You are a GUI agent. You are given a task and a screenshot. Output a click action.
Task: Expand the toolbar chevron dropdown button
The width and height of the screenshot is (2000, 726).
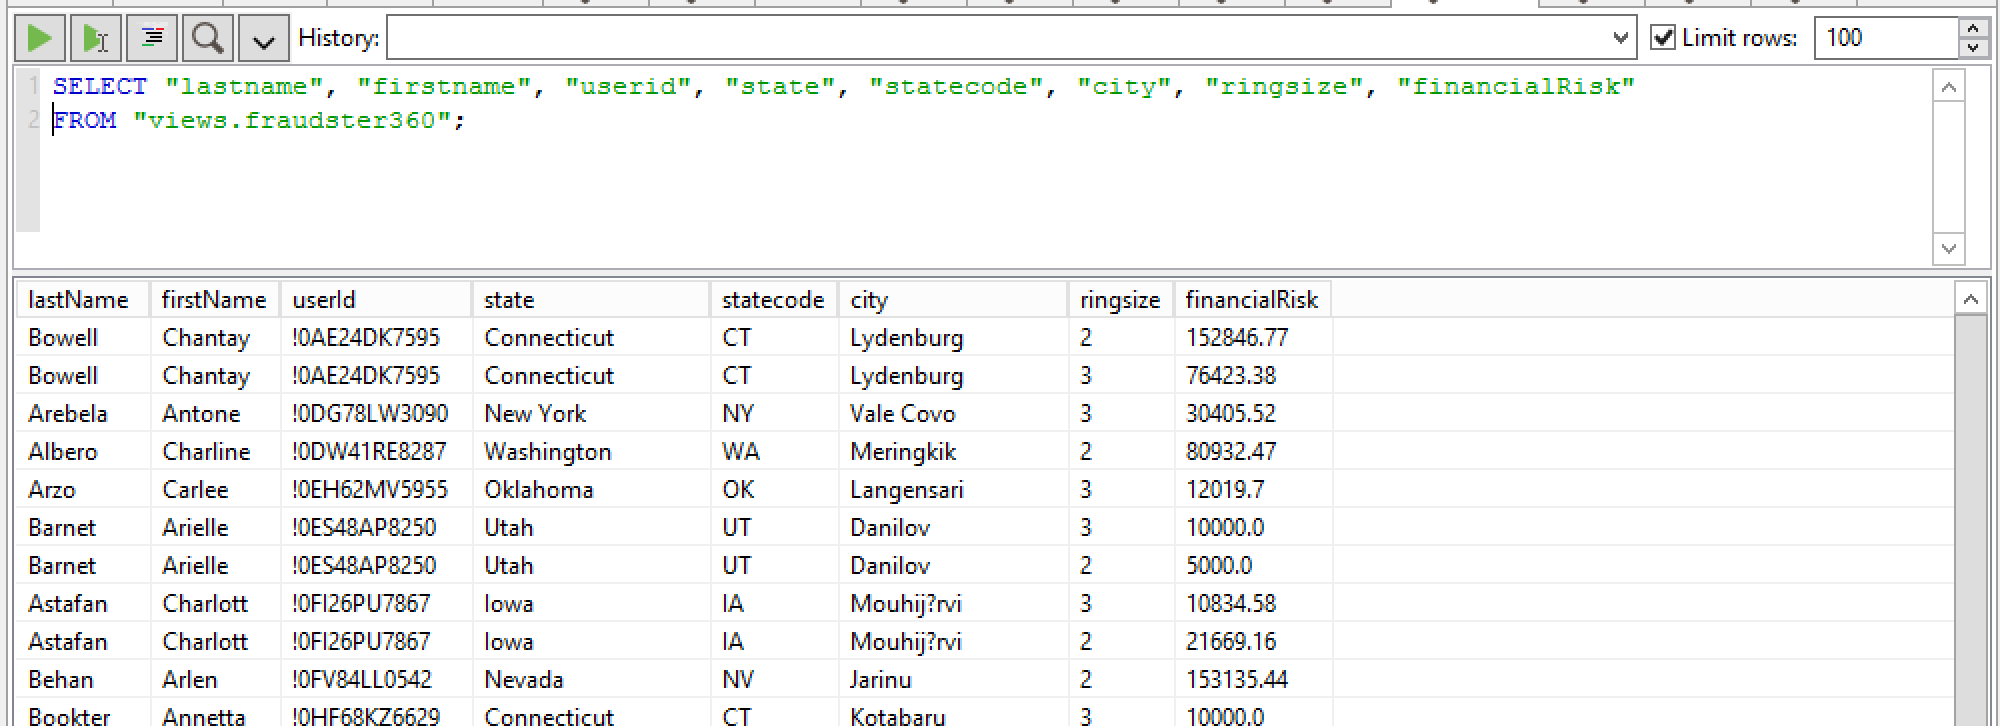pyautogui.click(x=264, y=41)
